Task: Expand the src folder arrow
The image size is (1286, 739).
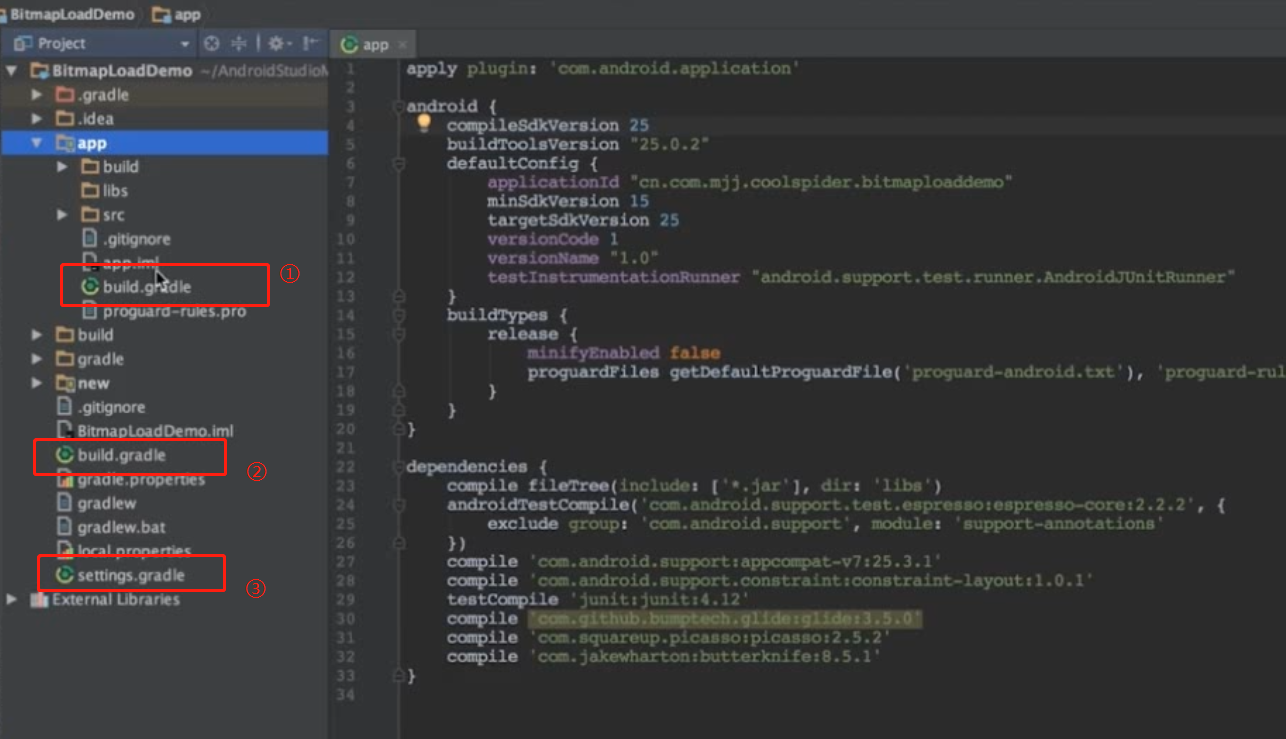Action: coord(62,215)
